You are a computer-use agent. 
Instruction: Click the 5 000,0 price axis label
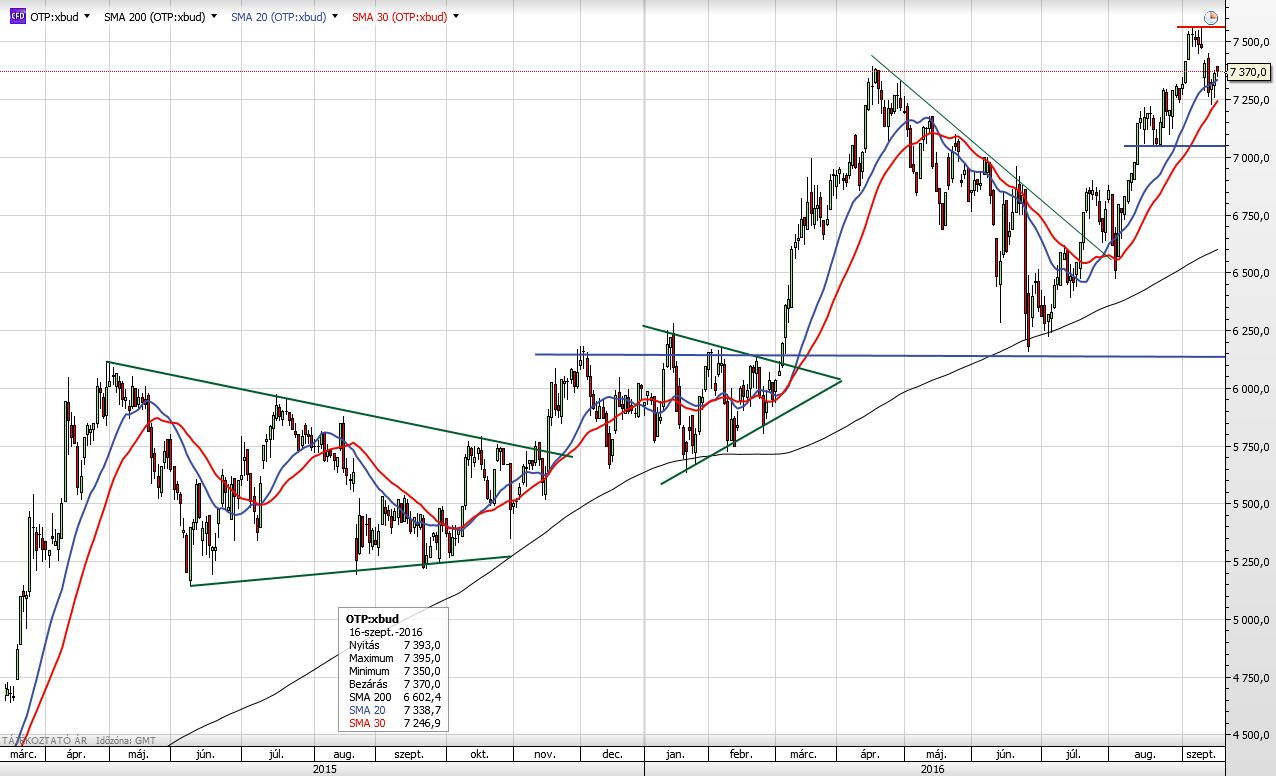tap(1250, 620)
